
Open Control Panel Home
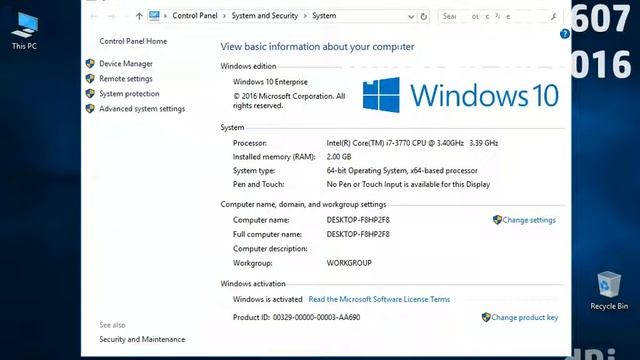(x=133, y=41)
